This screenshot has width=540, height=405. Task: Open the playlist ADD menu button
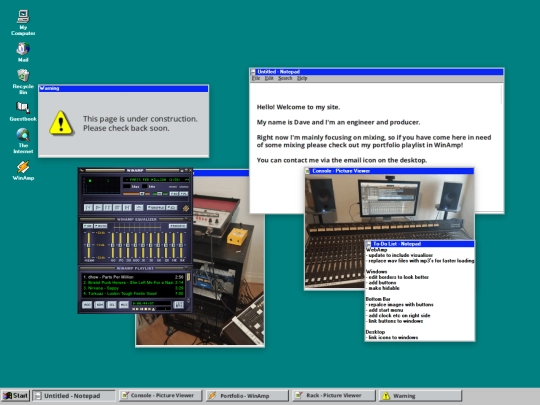(87, 304)
